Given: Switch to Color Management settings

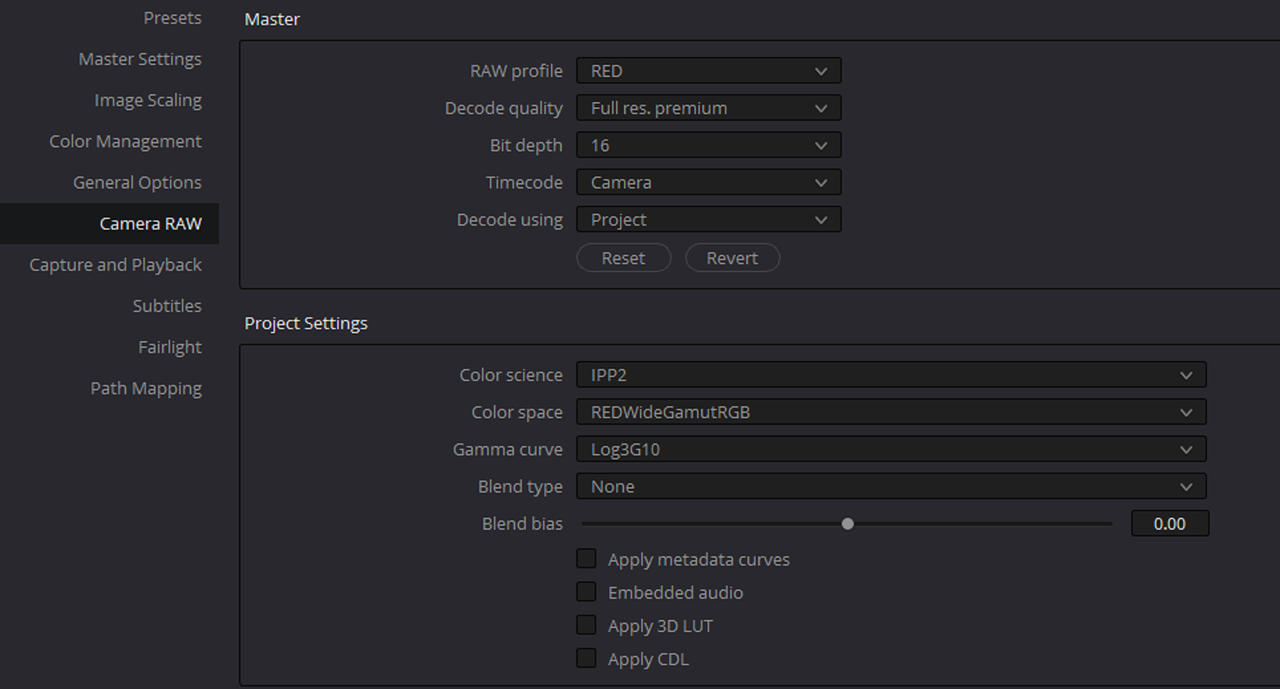Looking at the screenshot, I should tap(126, 141).
